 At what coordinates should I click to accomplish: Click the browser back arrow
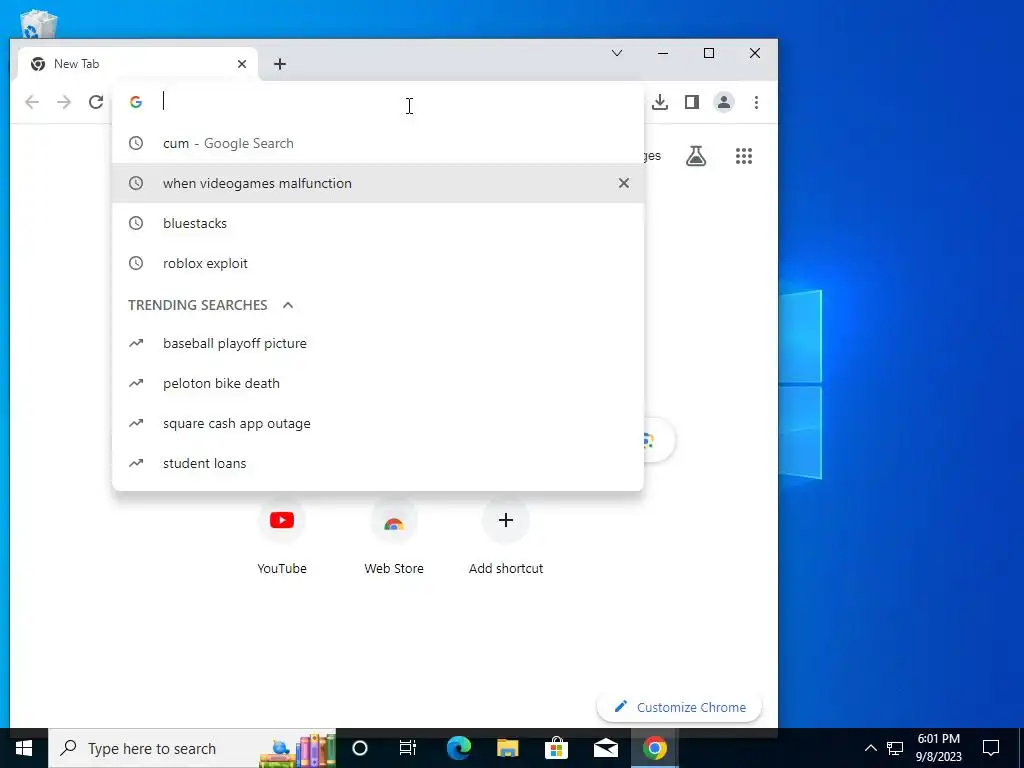click(32, 102)
